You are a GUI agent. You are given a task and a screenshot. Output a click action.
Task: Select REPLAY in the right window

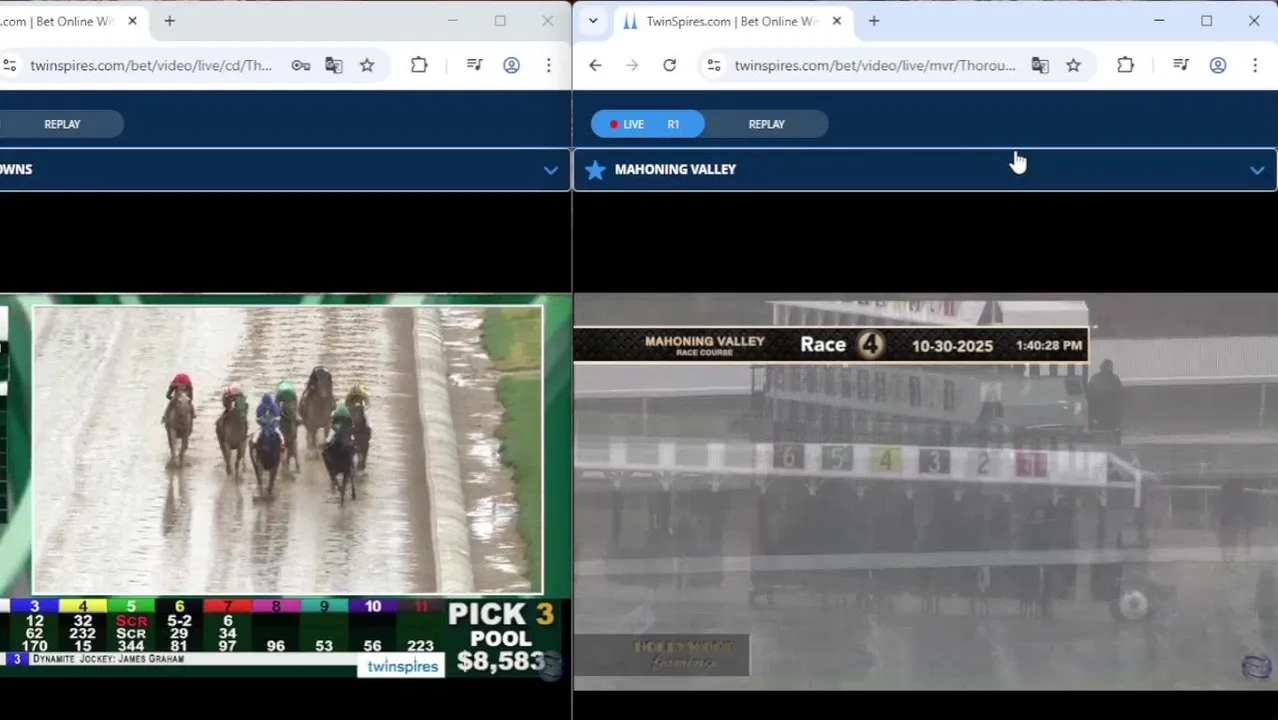(767, 124)
